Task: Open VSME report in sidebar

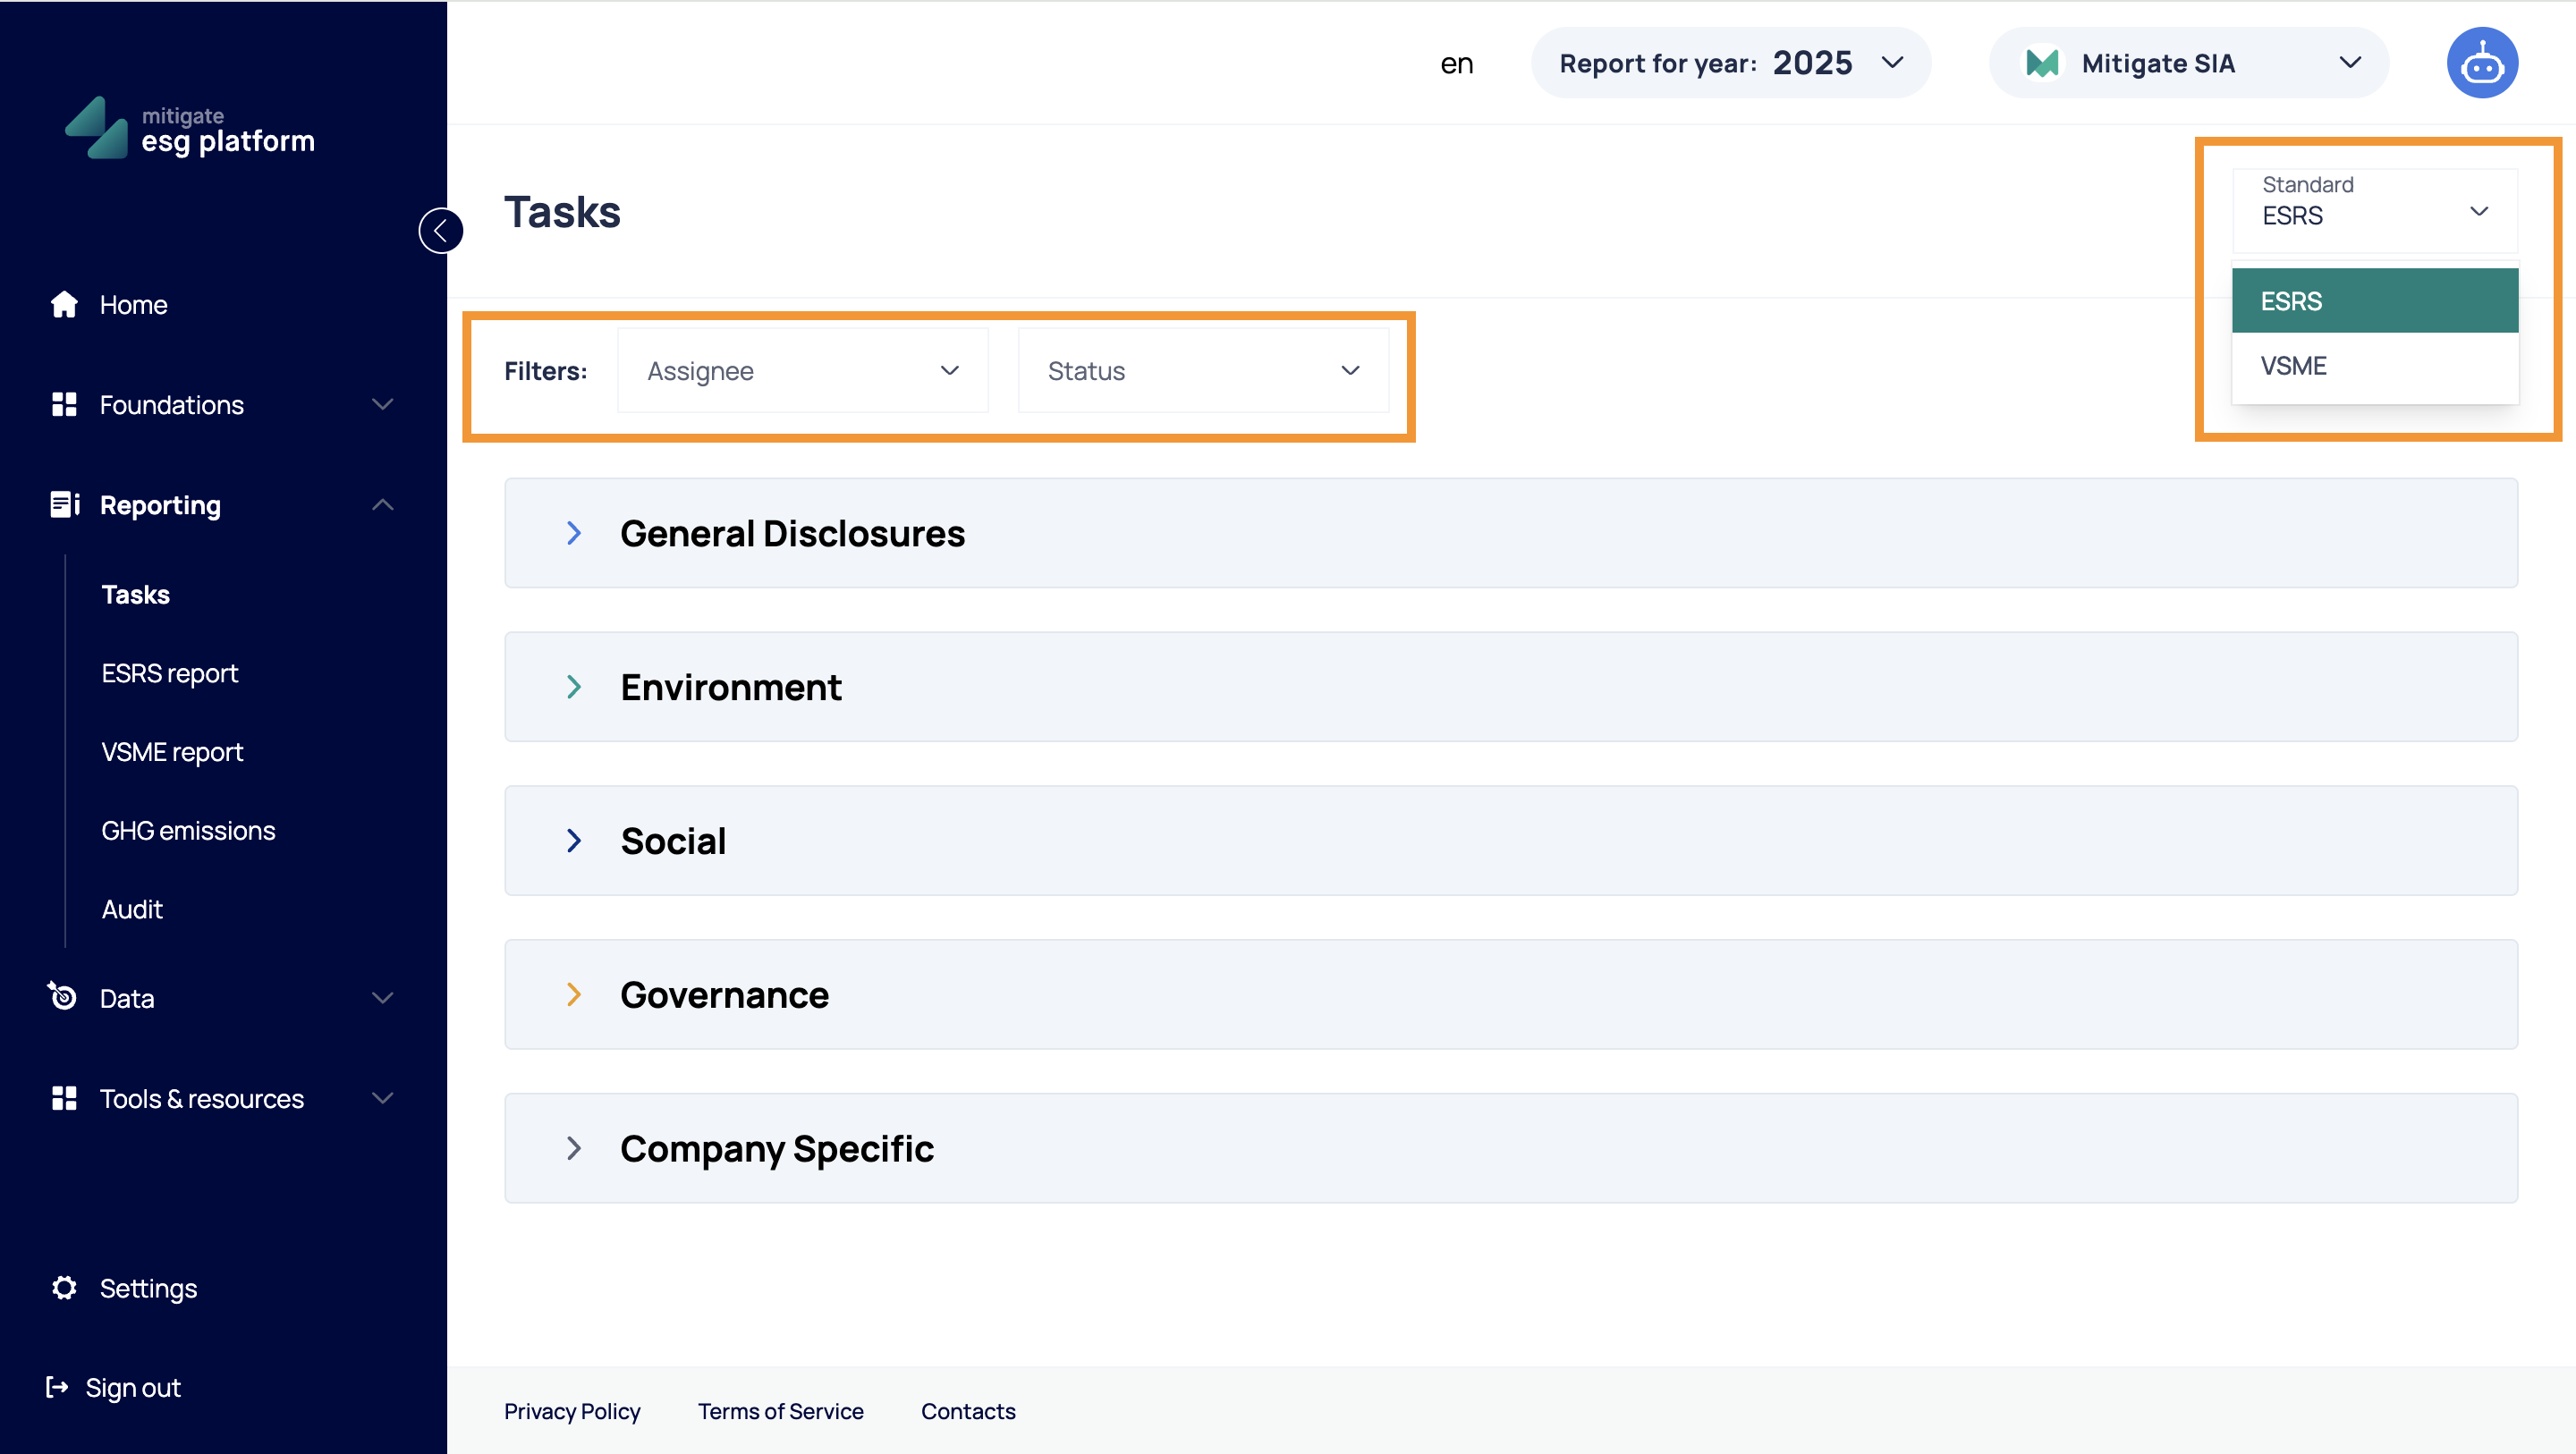Action: coord(172,752)
